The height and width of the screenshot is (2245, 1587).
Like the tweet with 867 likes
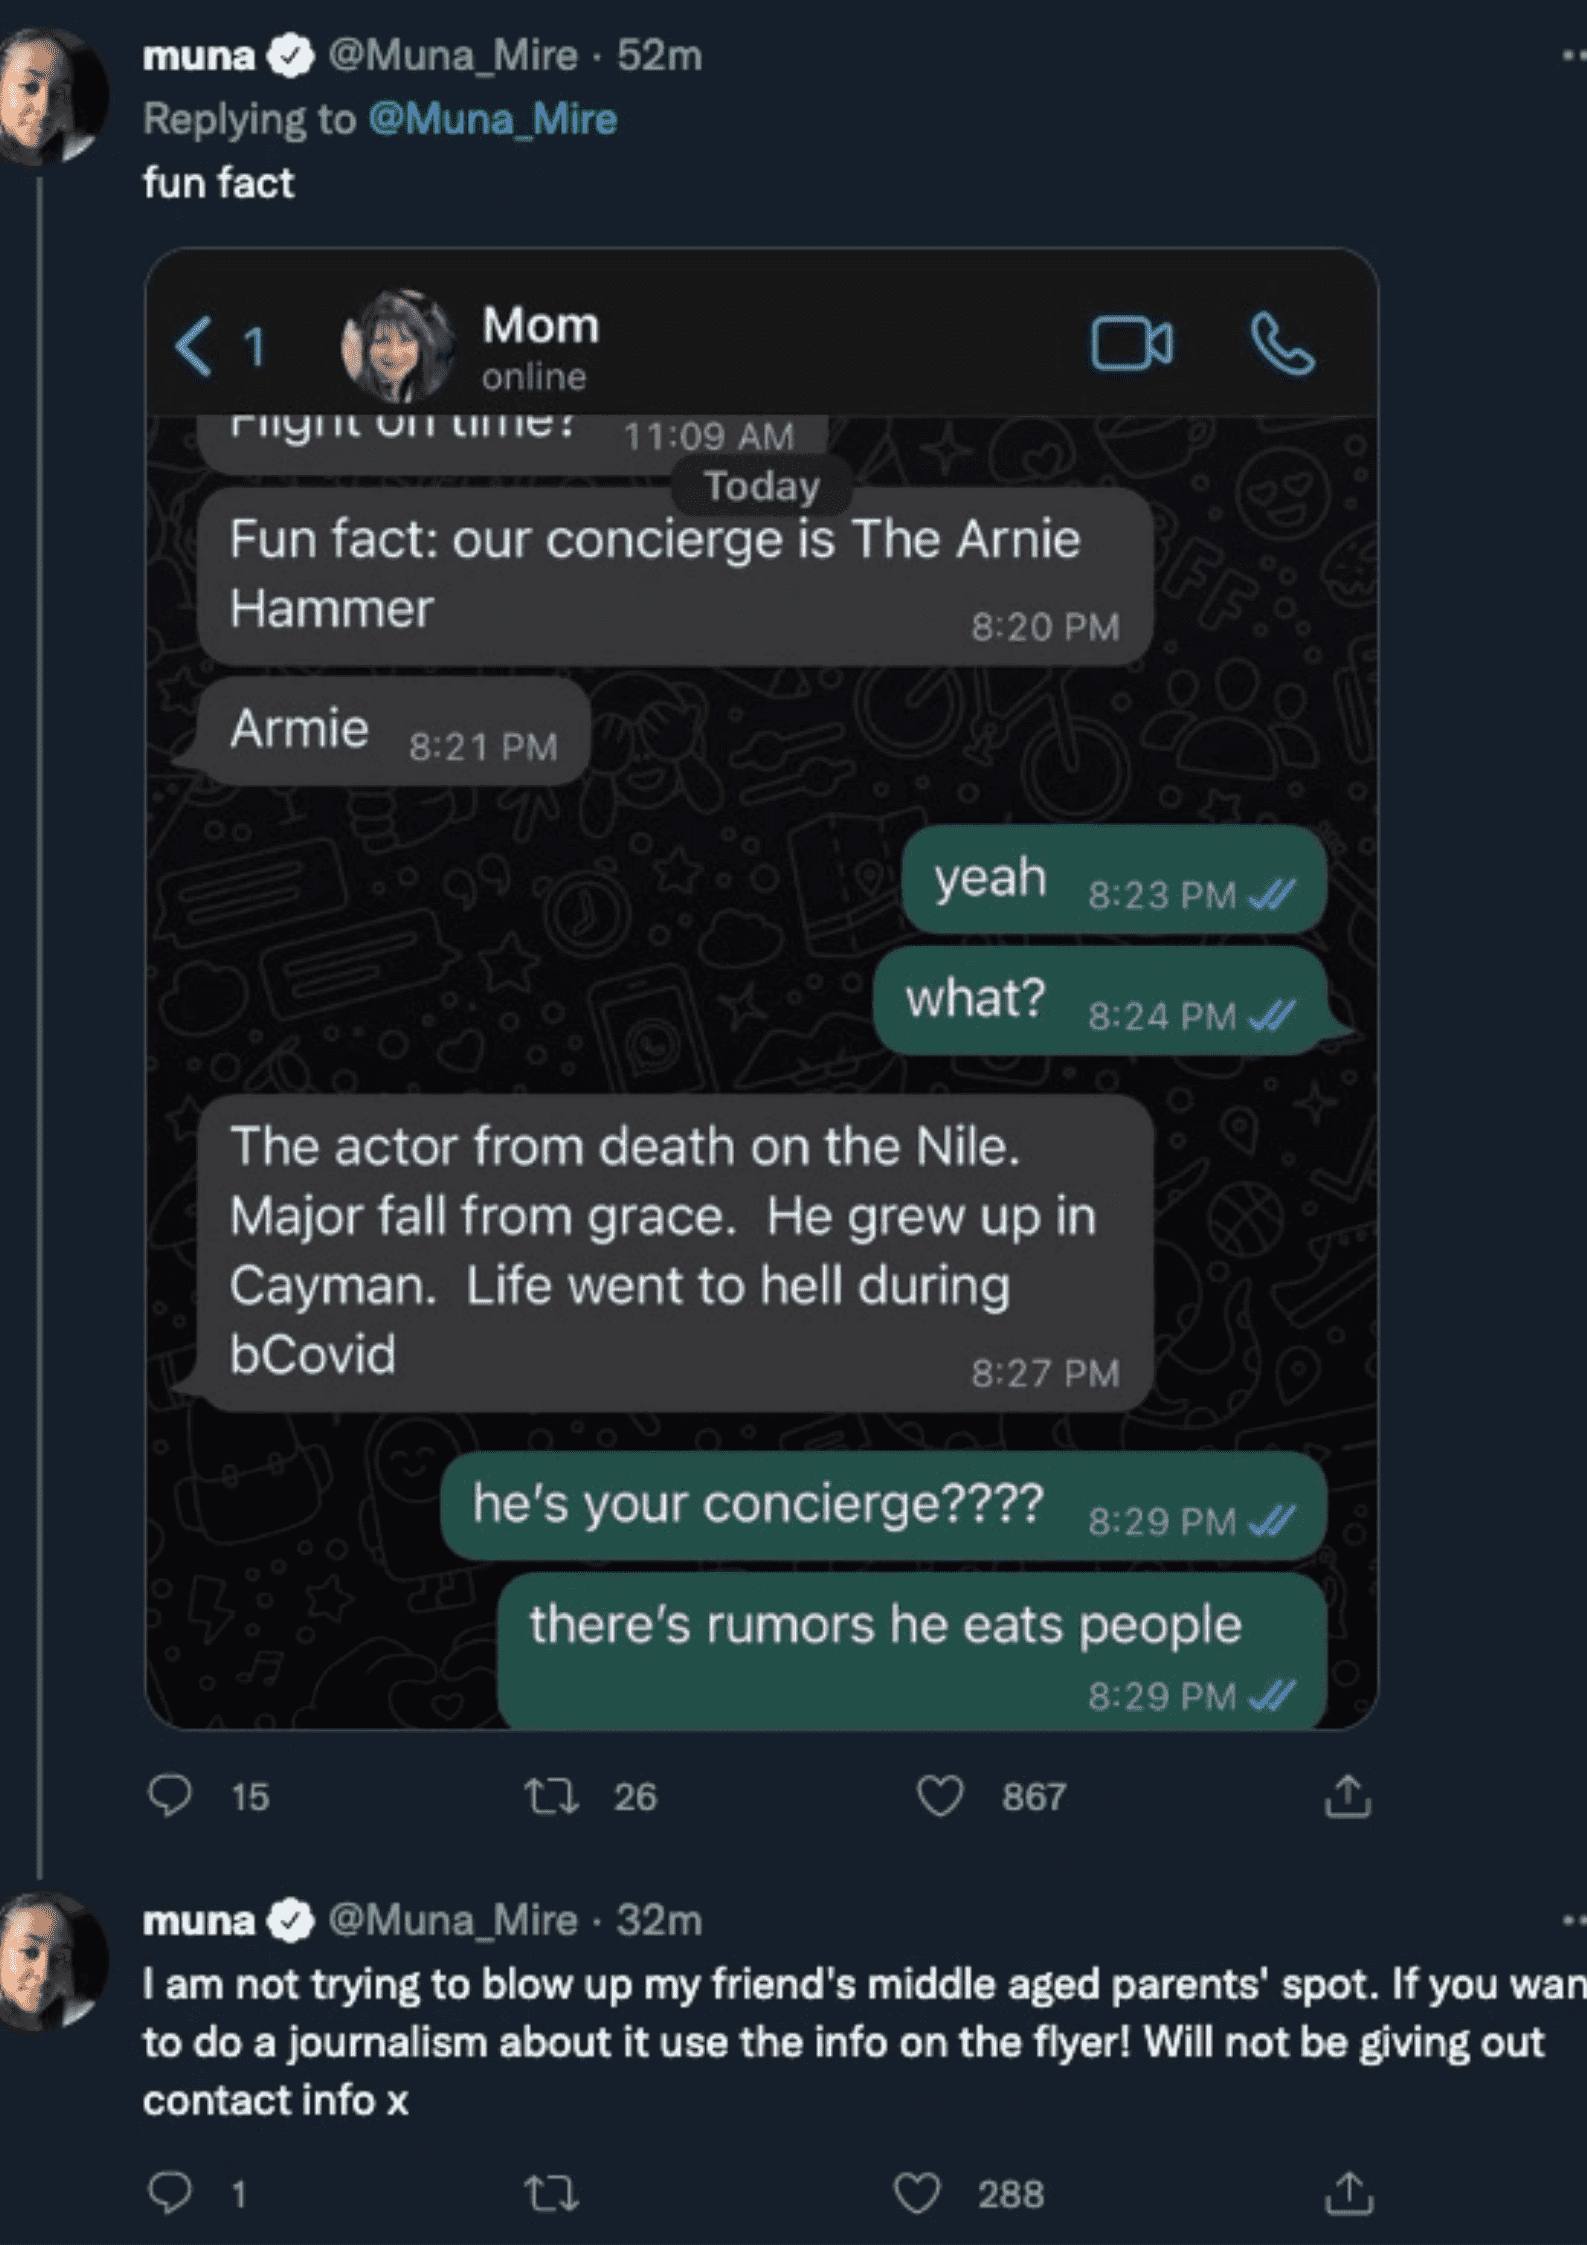[x=940, y=1795]
